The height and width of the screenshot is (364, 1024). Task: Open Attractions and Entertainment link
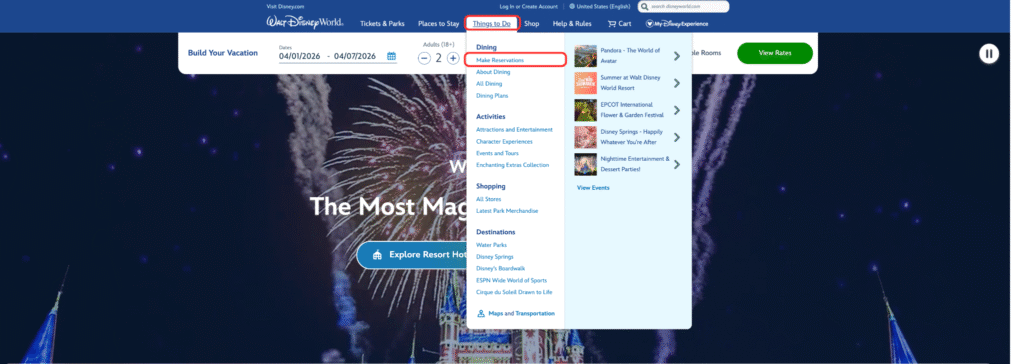[515, 129]
